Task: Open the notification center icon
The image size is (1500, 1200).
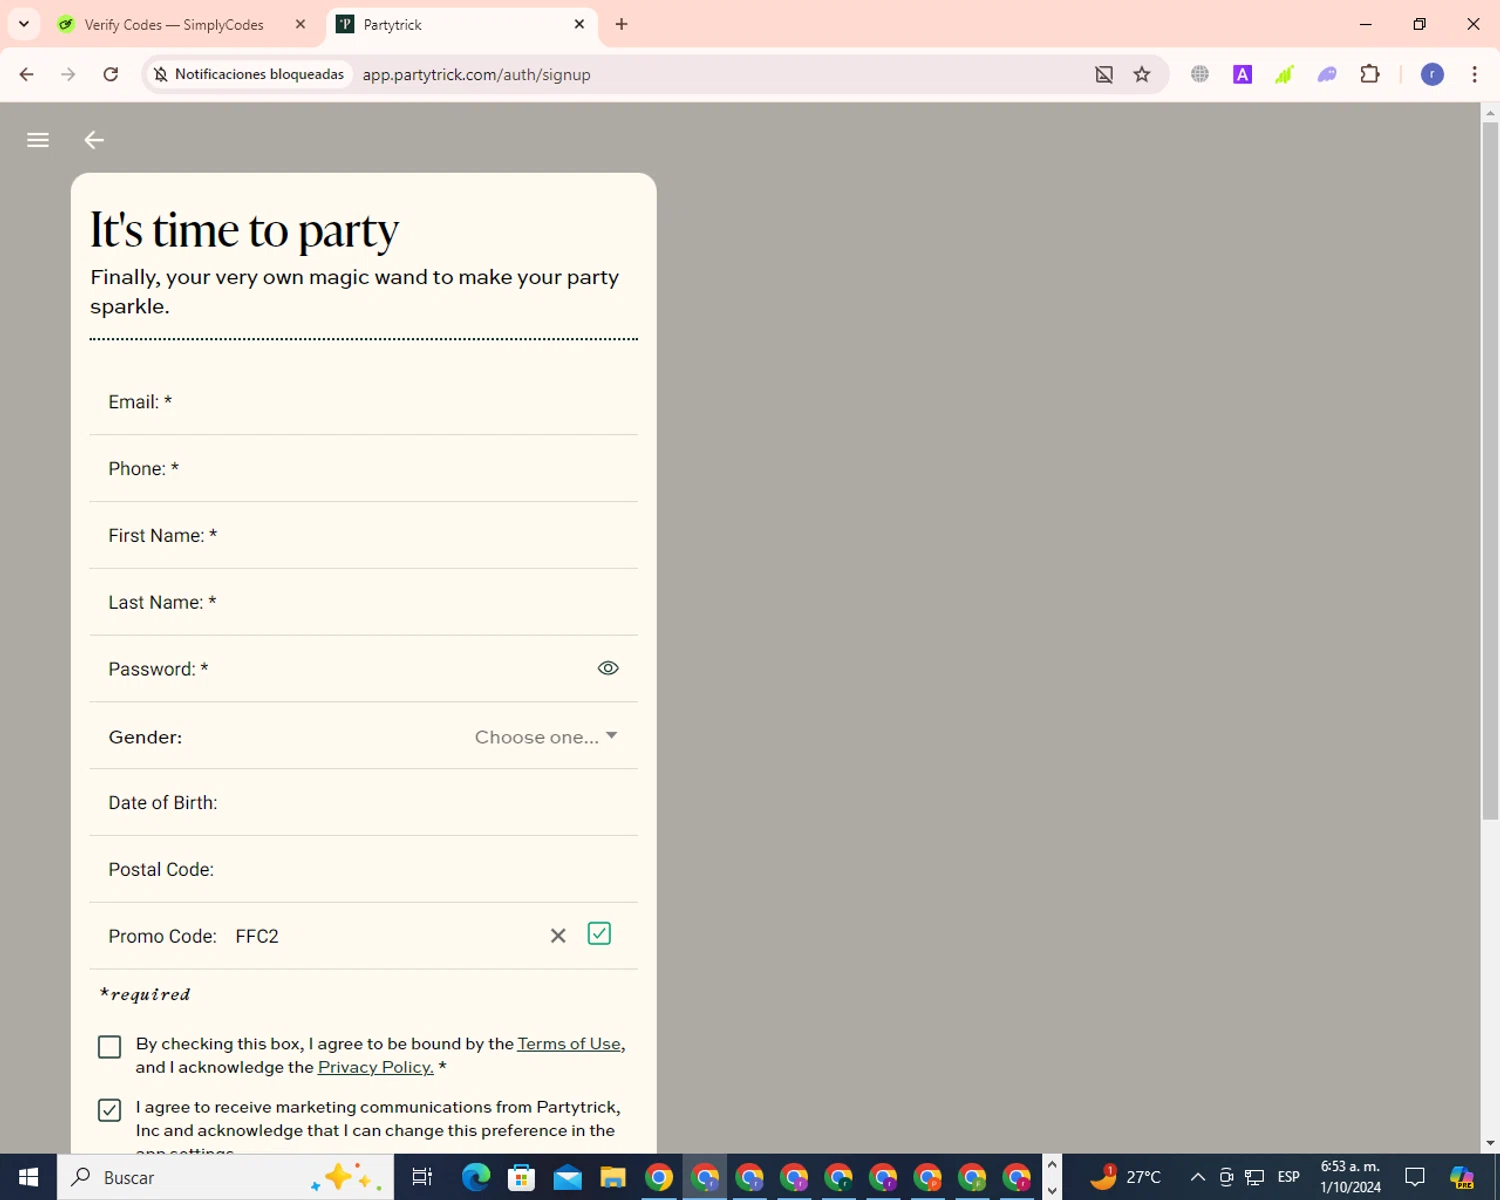Action: tap(1415, 1177)
